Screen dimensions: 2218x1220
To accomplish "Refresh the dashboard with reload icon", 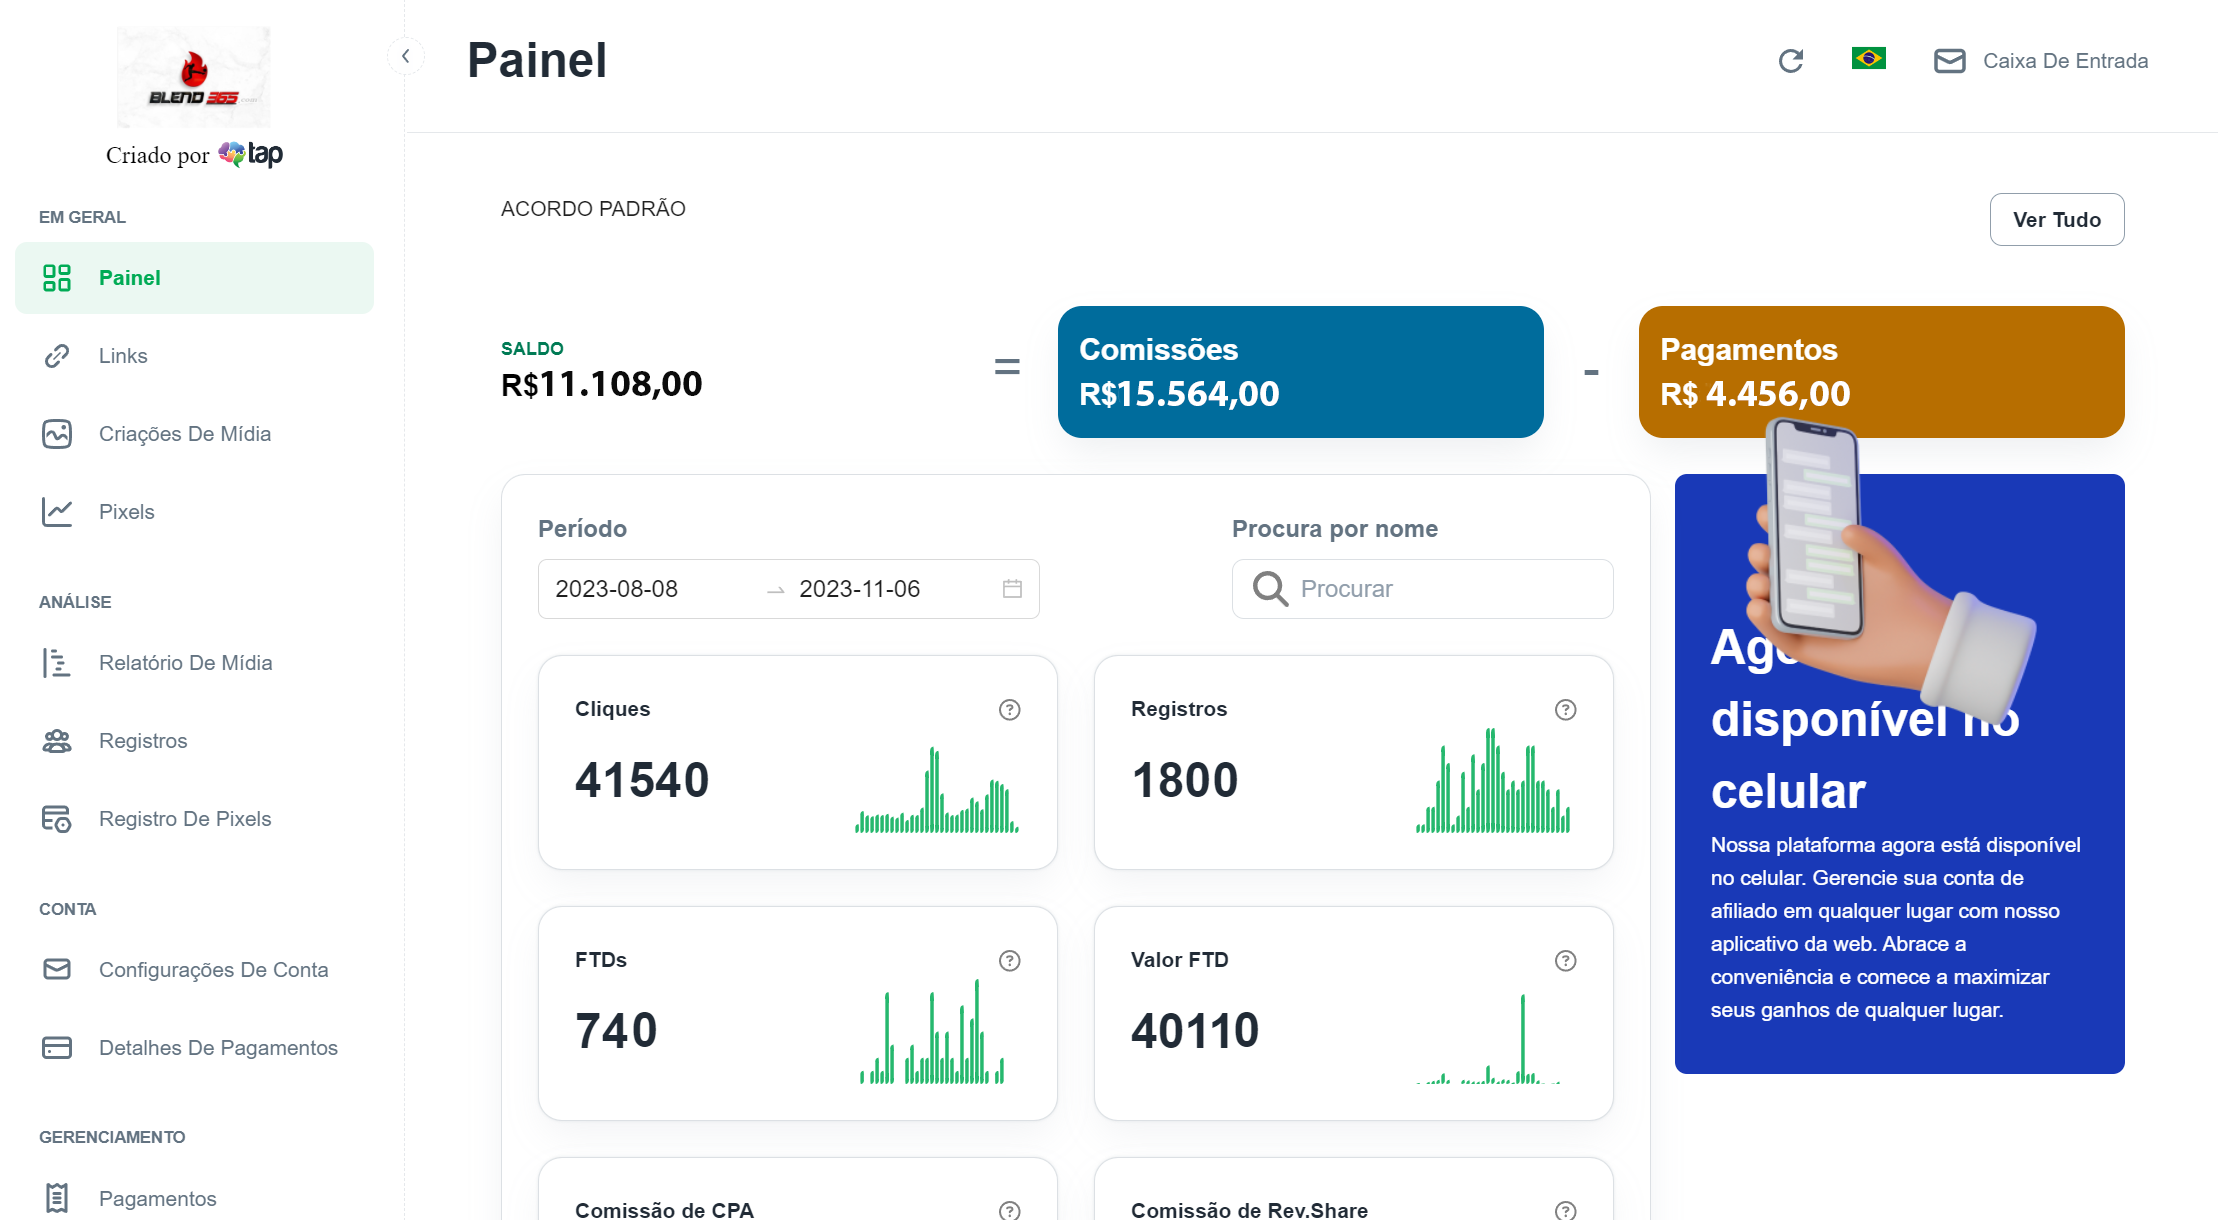I will tap(1791, 61).
